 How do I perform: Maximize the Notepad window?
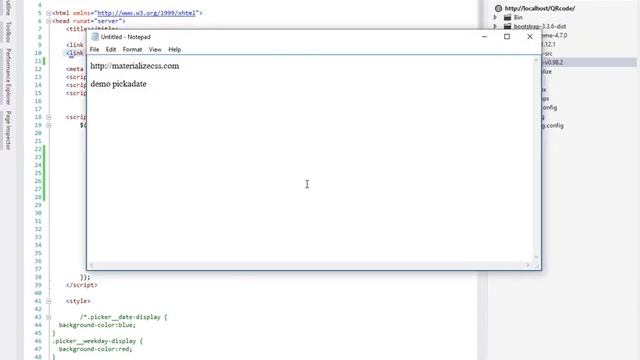pos(507,37)
